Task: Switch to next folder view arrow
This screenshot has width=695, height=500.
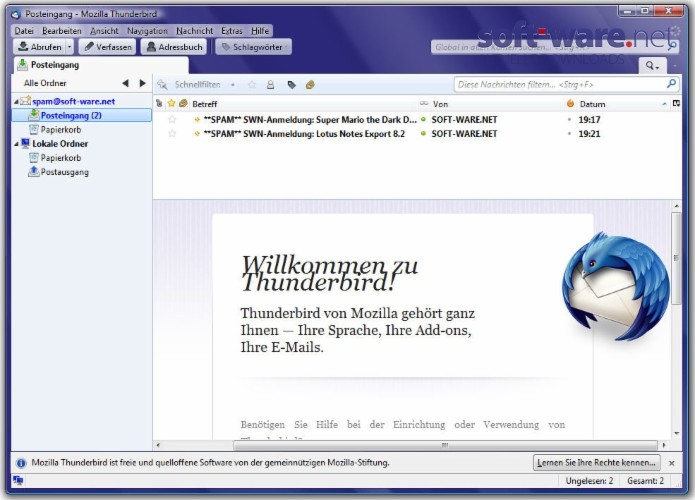Action: point(142,83)
